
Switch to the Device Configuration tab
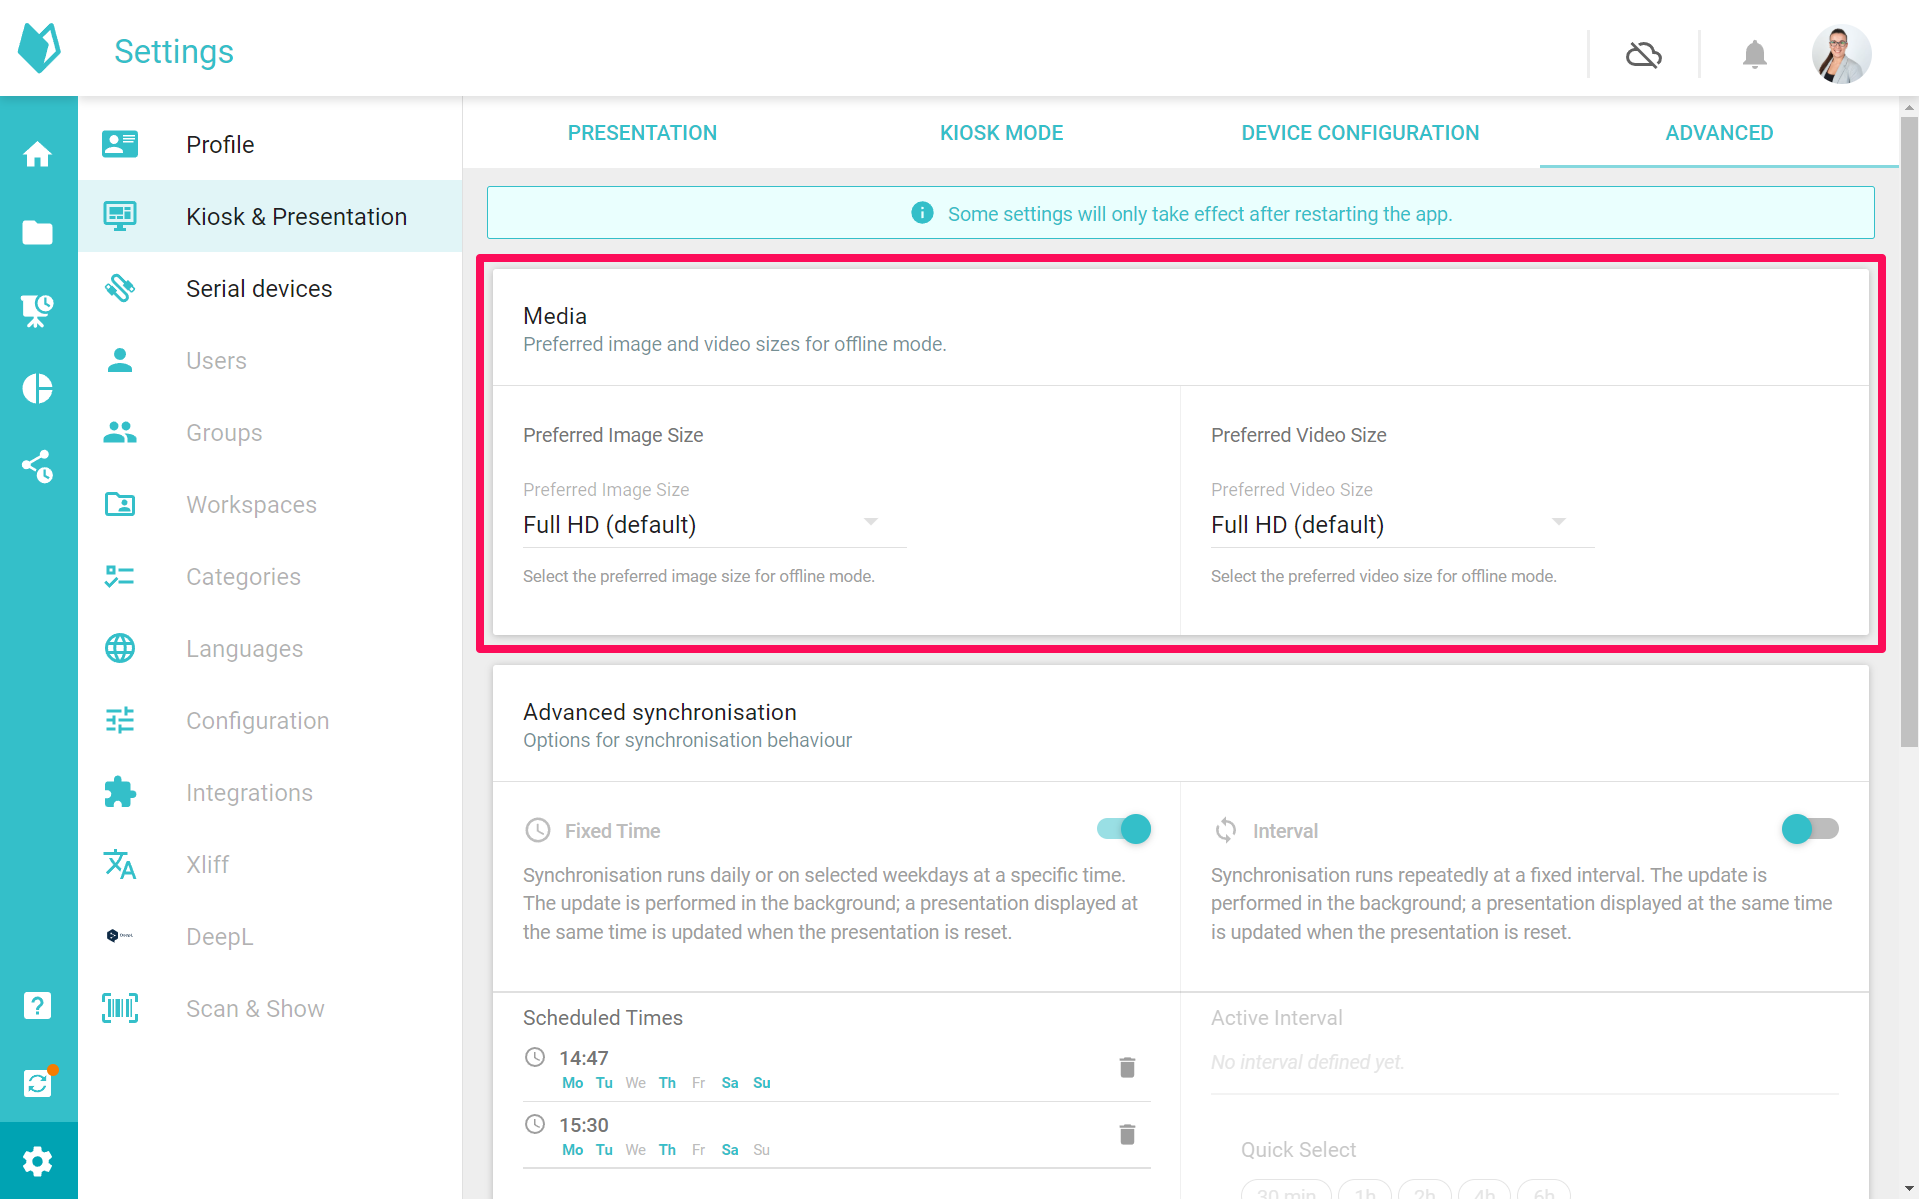click(x=1360, y=133)
